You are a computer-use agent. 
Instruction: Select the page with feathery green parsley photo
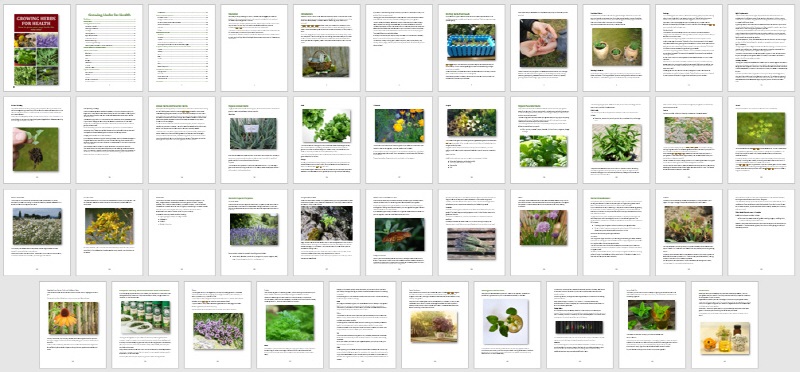pyautogui.click(x=290, y=325)
